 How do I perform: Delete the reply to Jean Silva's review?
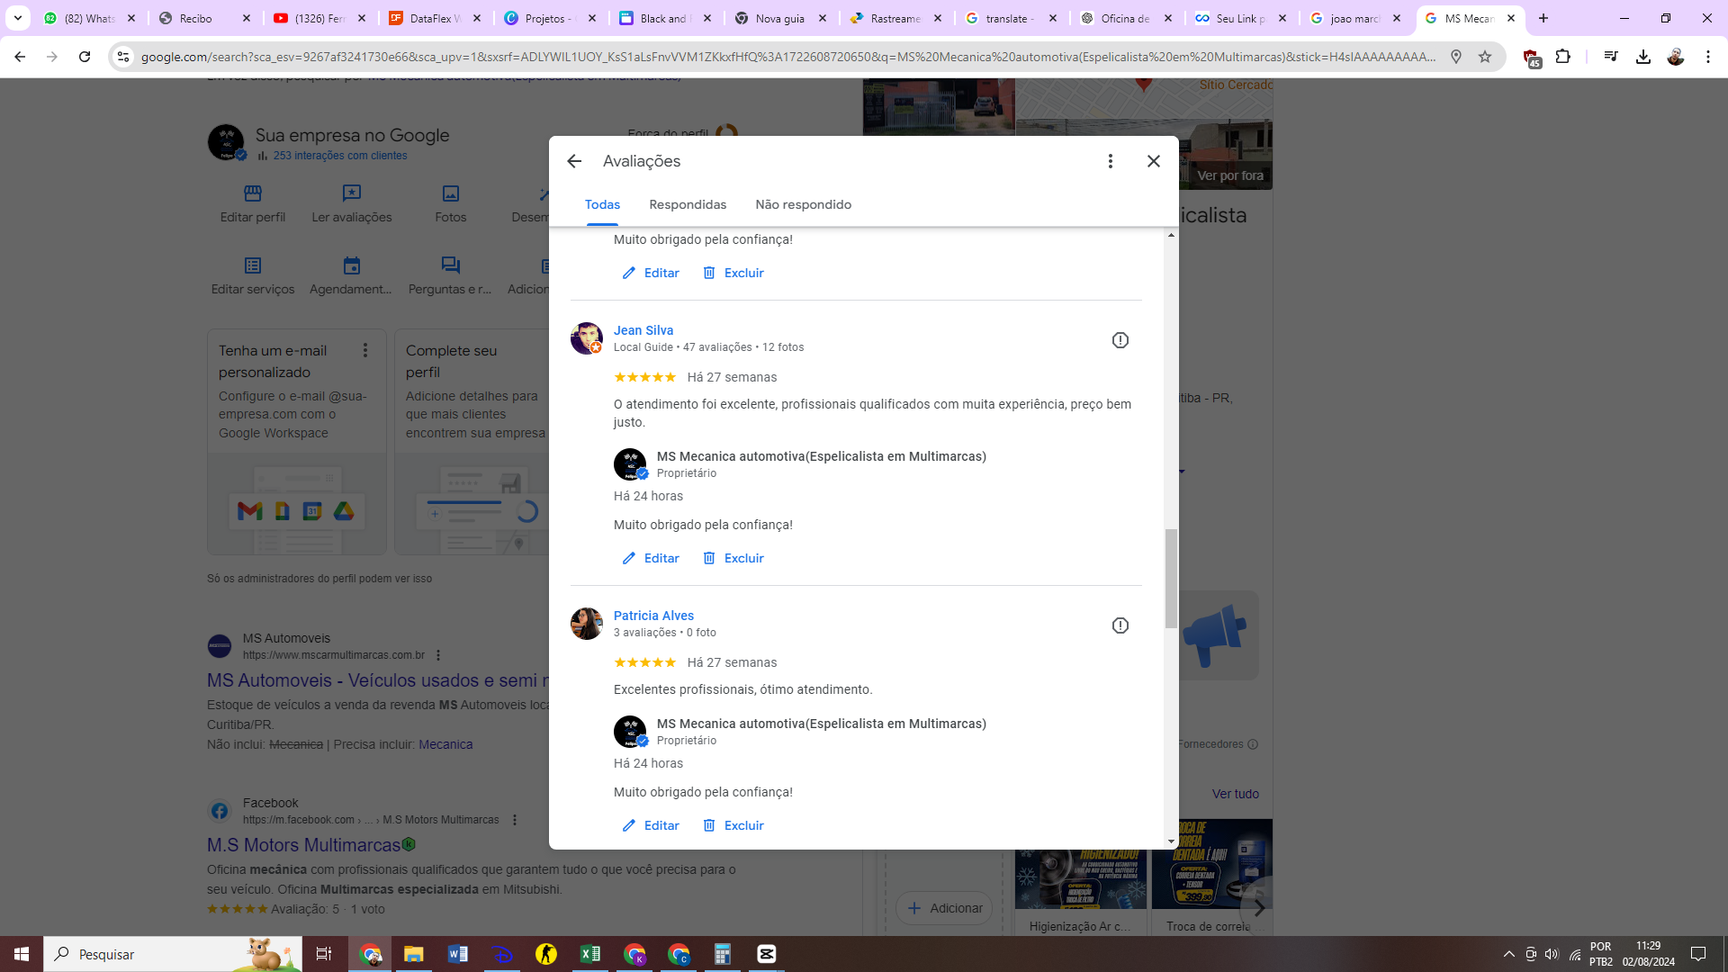point(733,558)
